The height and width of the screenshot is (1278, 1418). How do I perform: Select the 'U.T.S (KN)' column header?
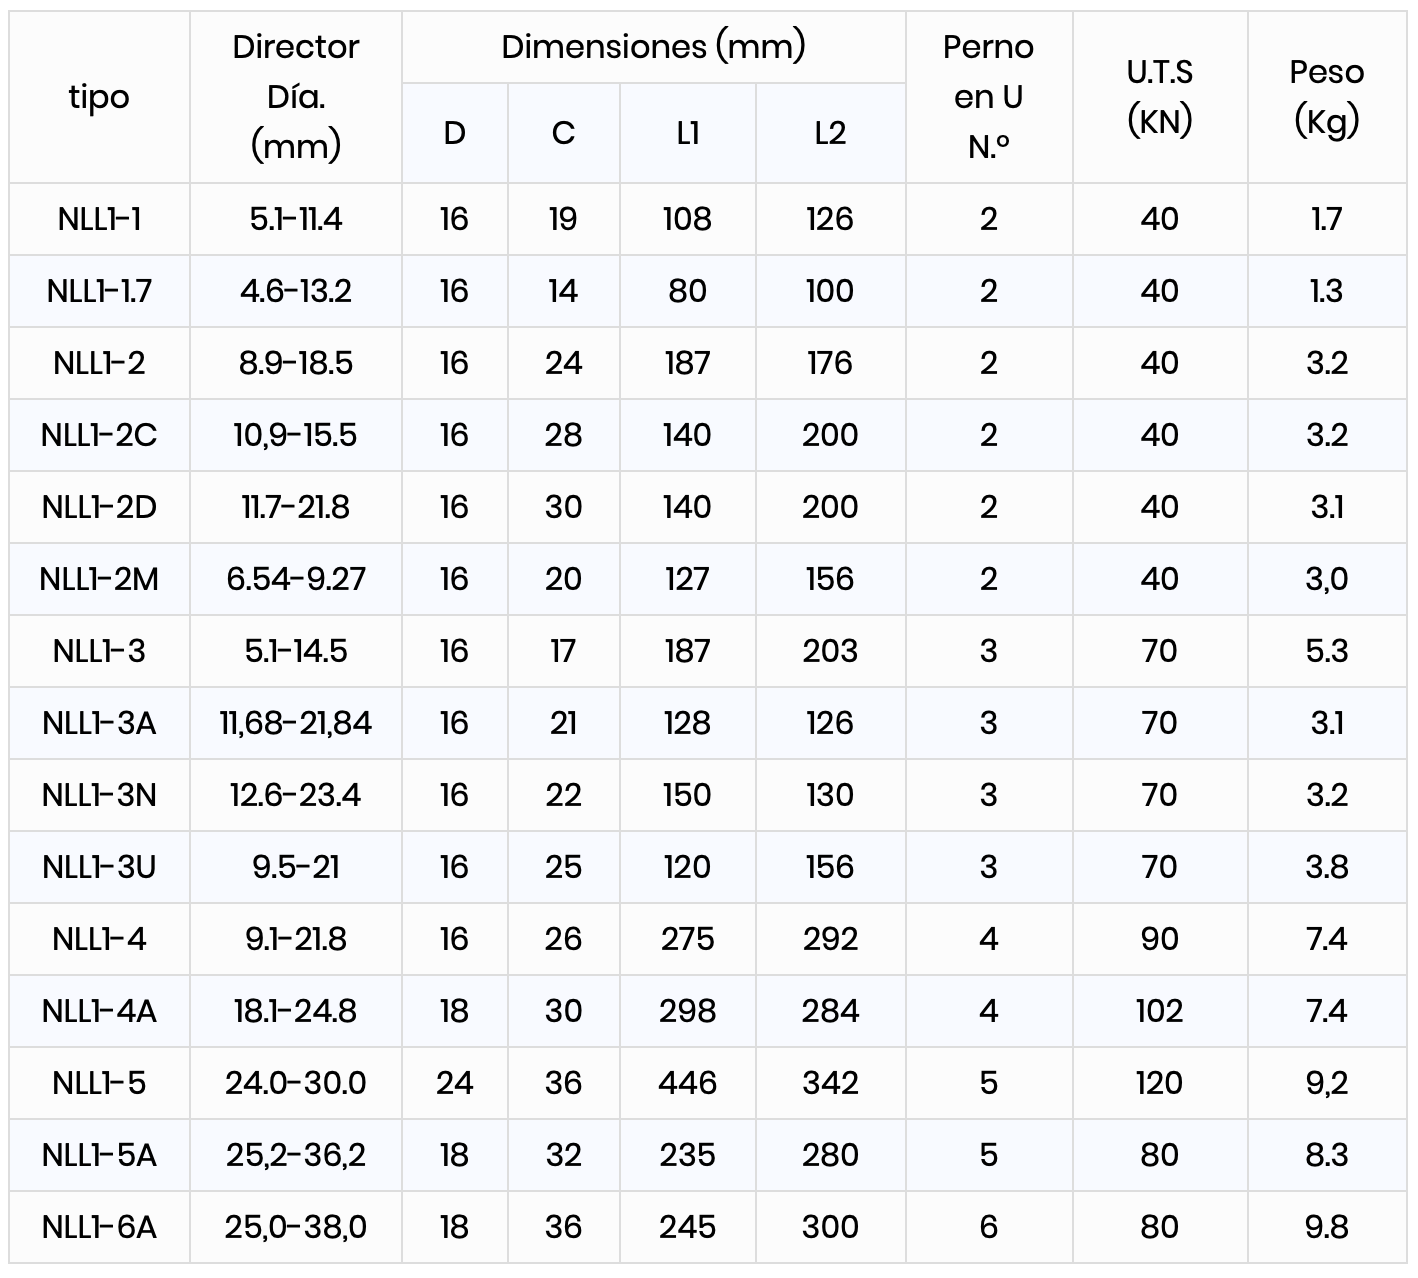tap(1160, 97)
